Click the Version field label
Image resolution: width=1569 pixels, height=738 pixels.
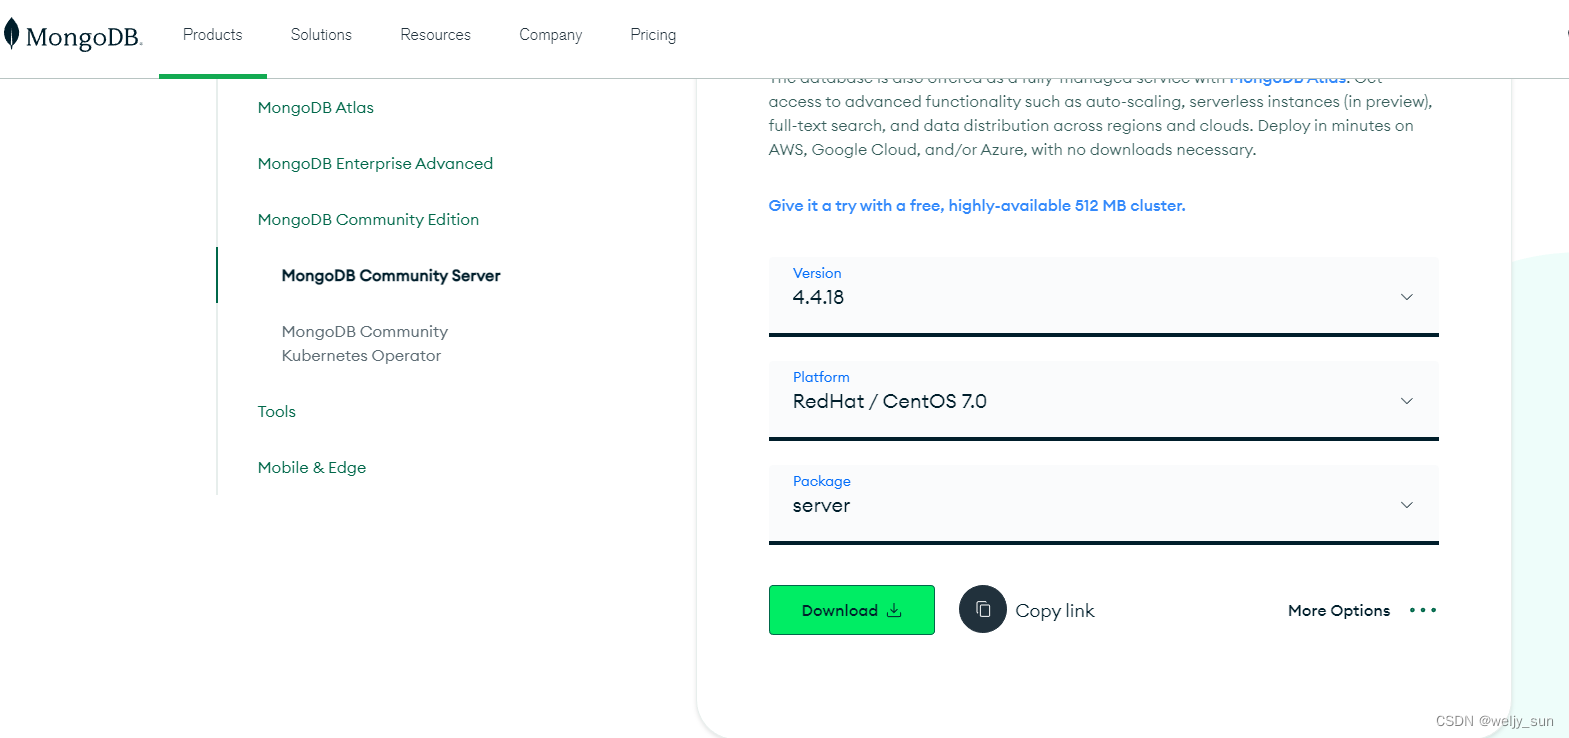(x=817, y=273)
